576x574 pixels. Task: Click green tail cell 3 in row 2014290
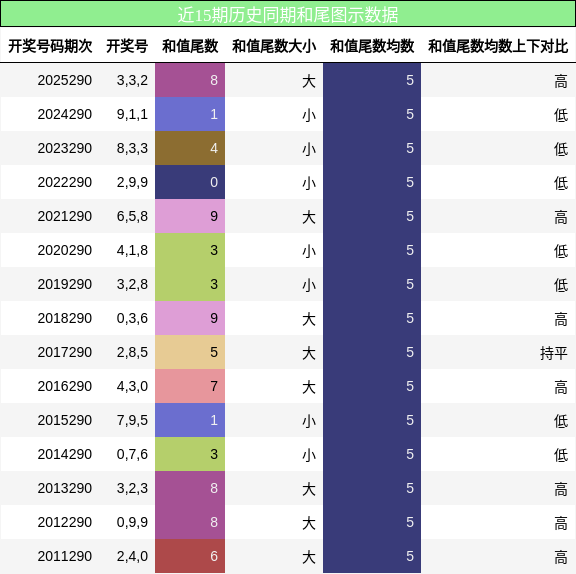tap(190, 454)
